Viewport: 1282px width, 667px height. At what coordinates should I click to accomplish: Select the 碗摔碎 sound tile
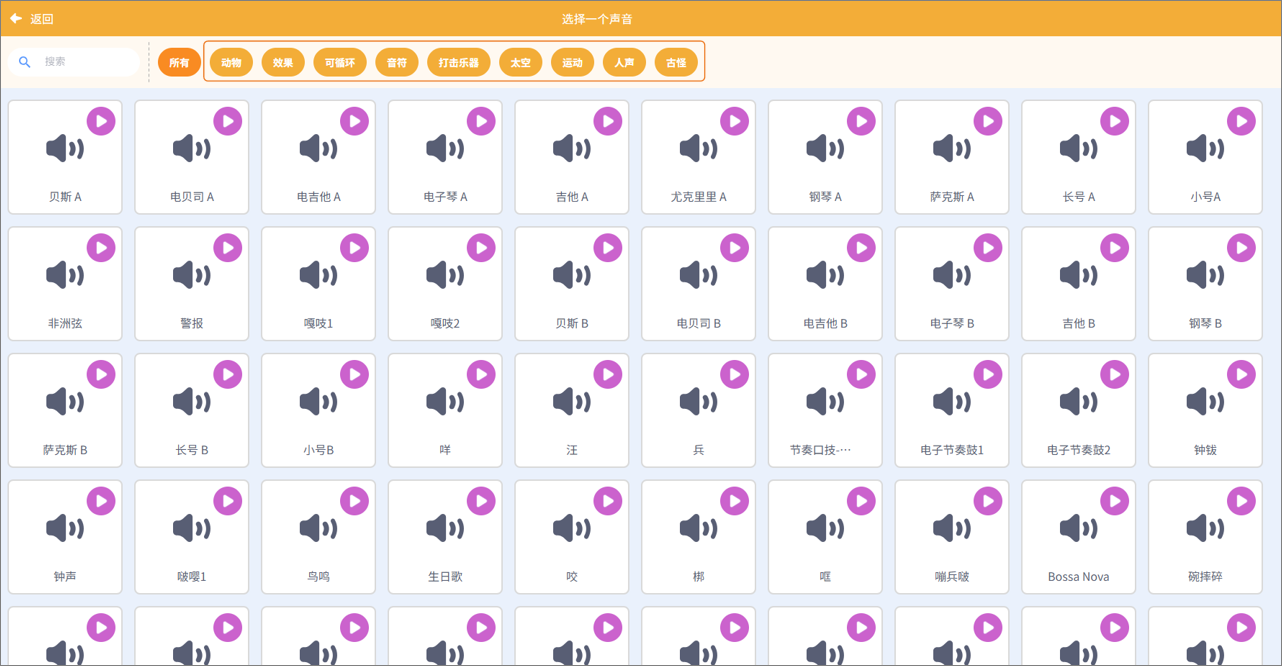coord(1205,546)
